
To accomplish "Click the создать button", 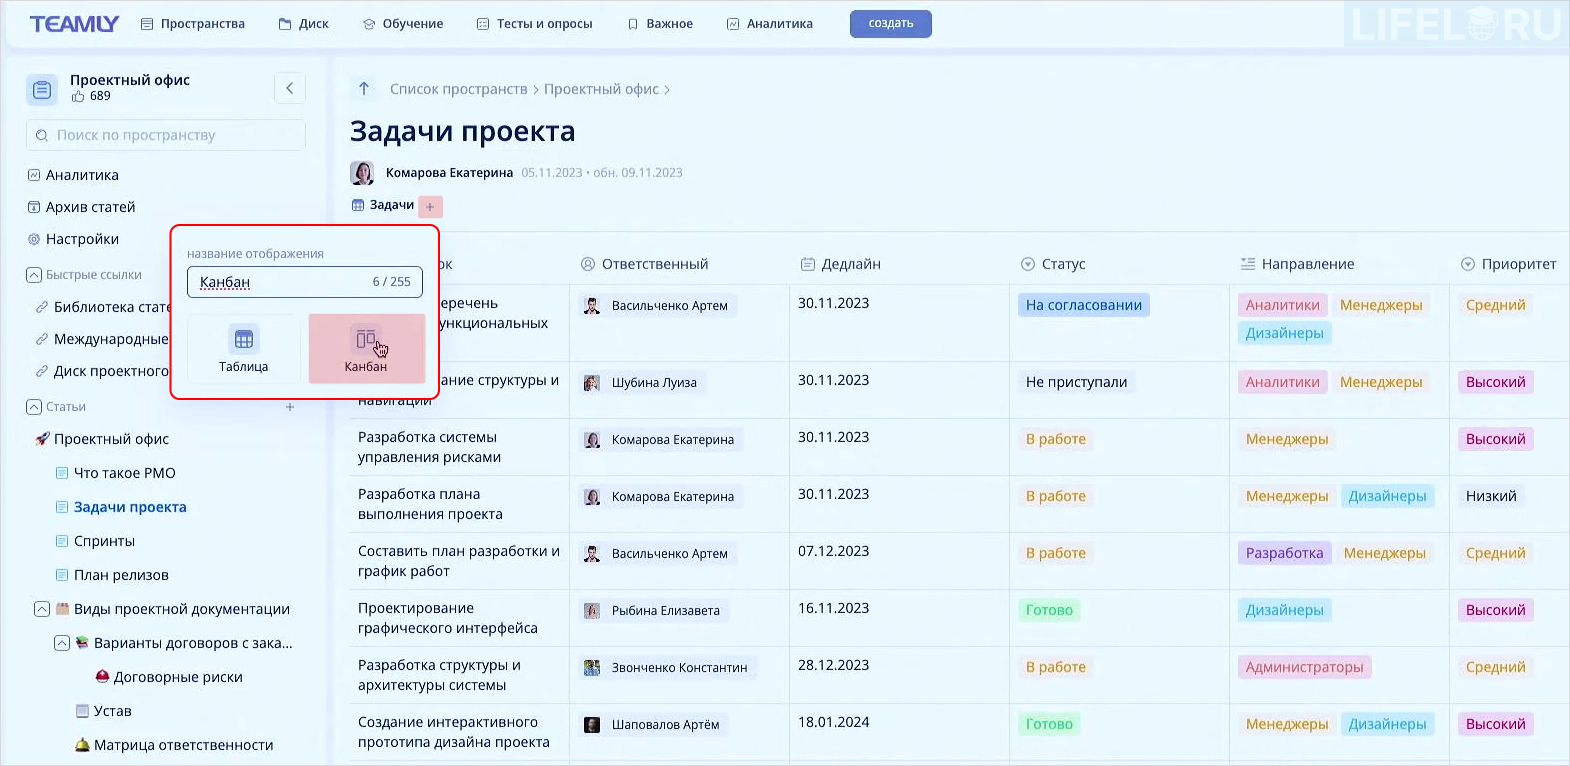I will (891, 24).
